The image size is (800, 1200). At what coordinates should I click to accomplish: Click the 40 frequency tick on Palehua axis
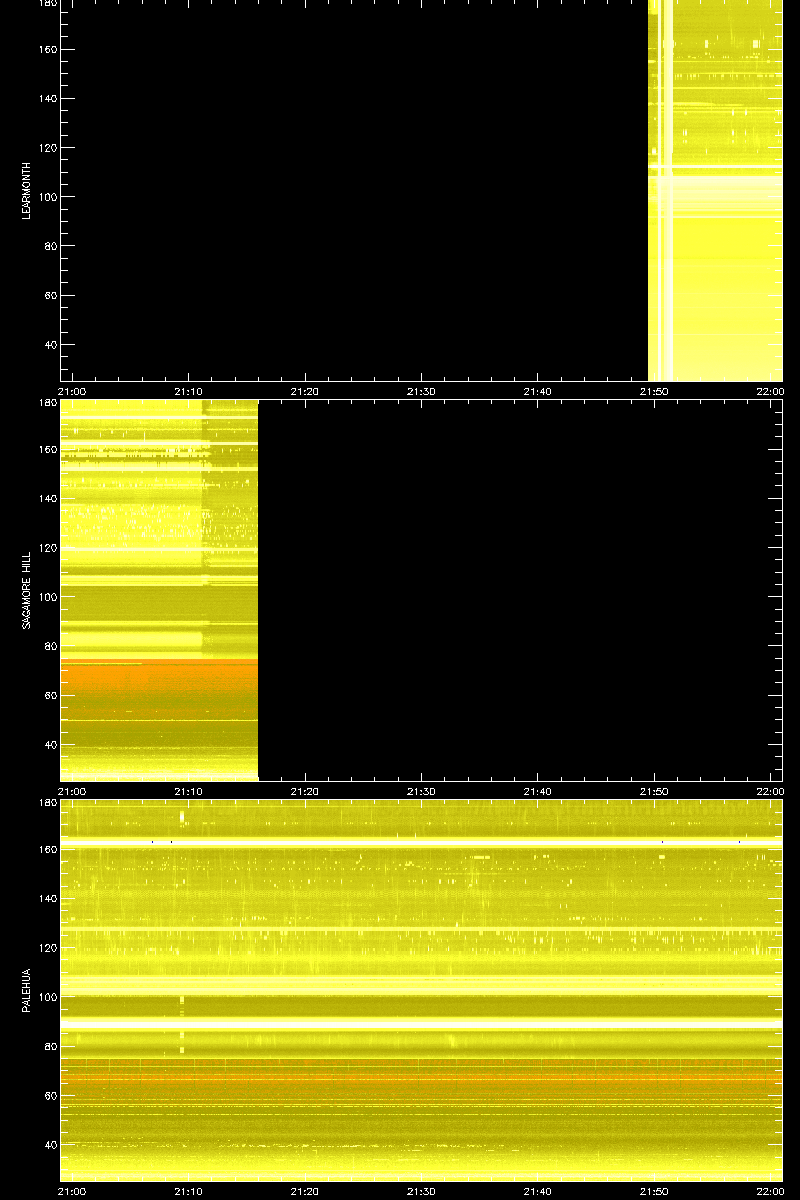click(49, 1145)
